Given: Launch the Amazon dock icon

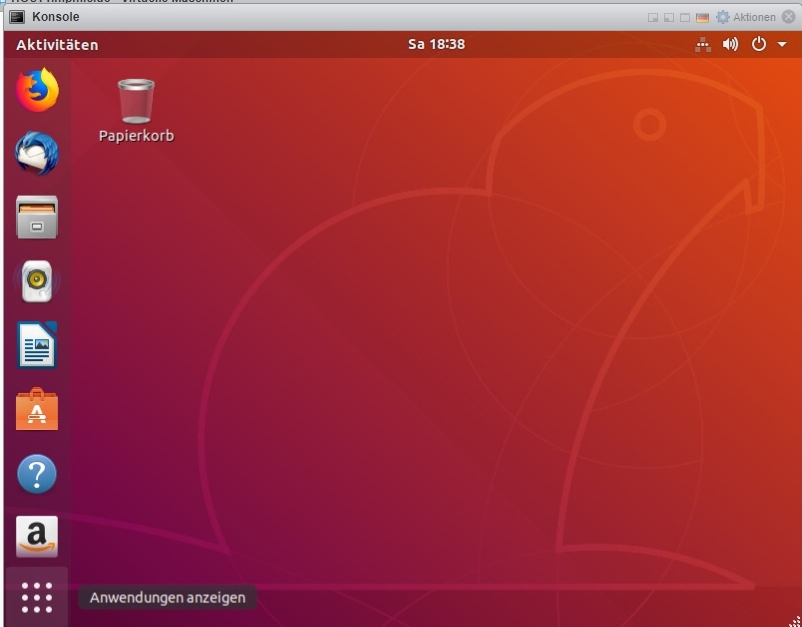Looking at the screenshot, I should [37, 536].
